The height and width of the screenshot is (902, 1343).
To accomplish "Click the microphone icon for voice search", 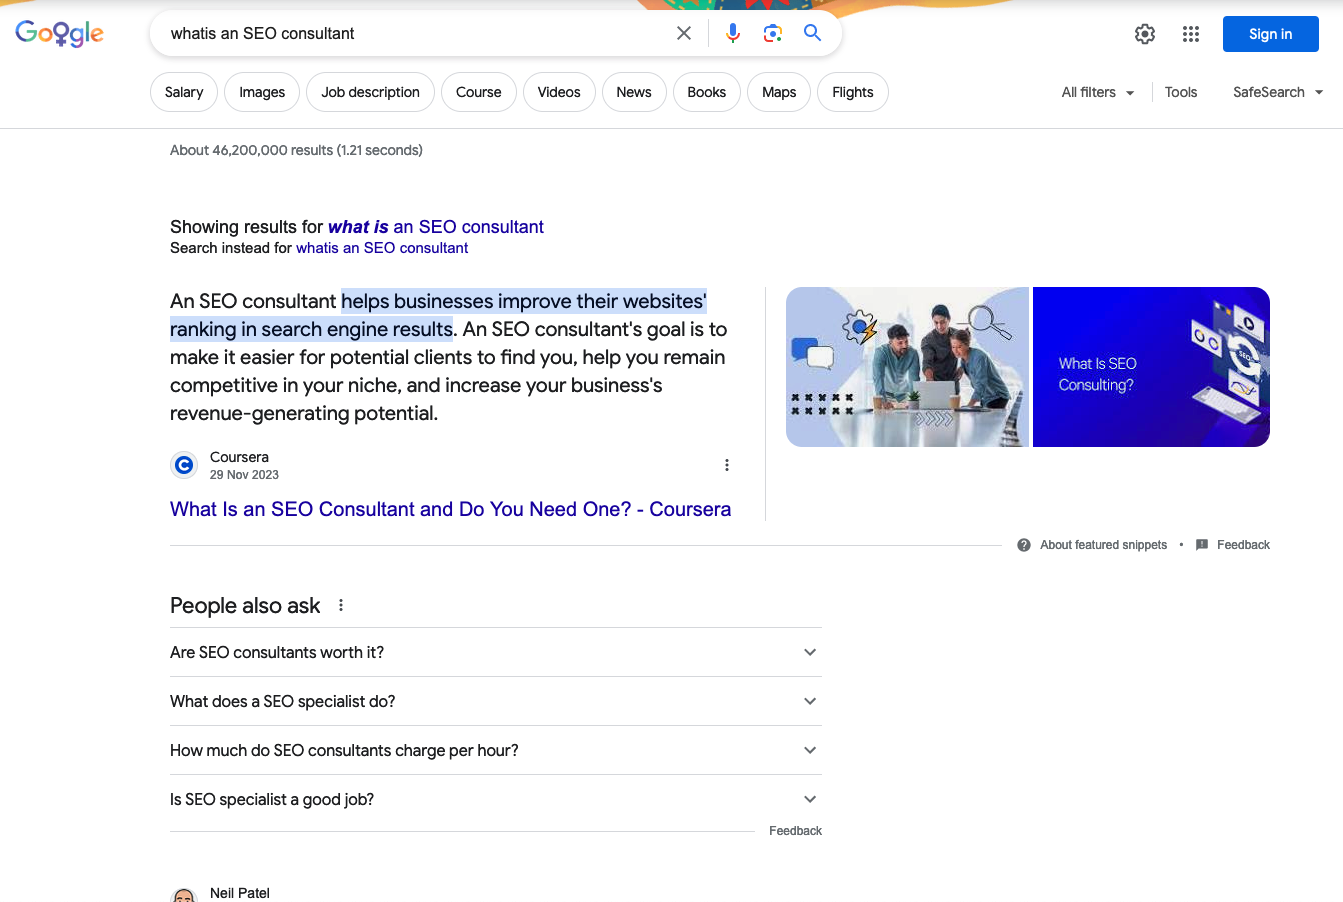I will click(733, 32).
